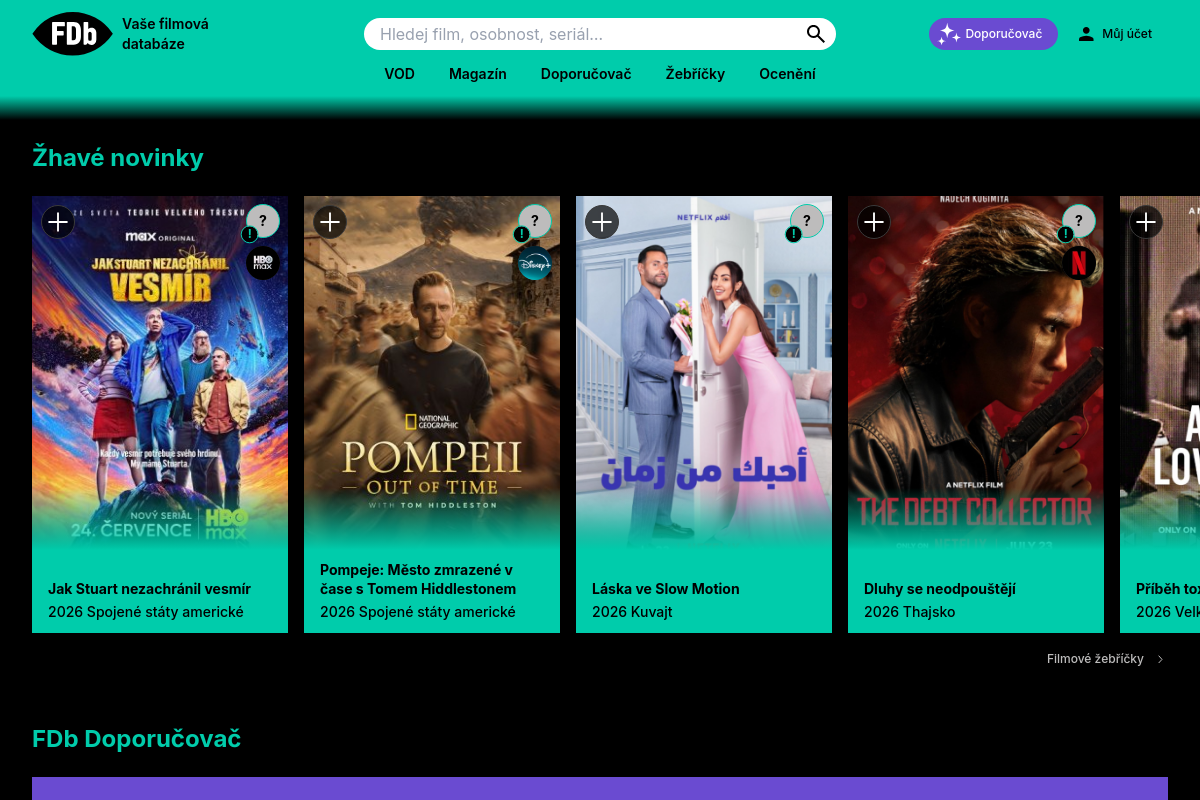This screenshot has height=800, width=1200.
Task: Open the Žebříčky menu
Action: [695, 74]
